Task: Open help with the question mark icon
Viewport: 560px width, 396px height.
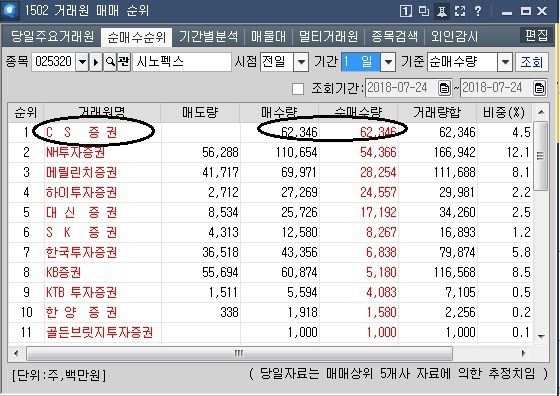Action: pos(478,11)
